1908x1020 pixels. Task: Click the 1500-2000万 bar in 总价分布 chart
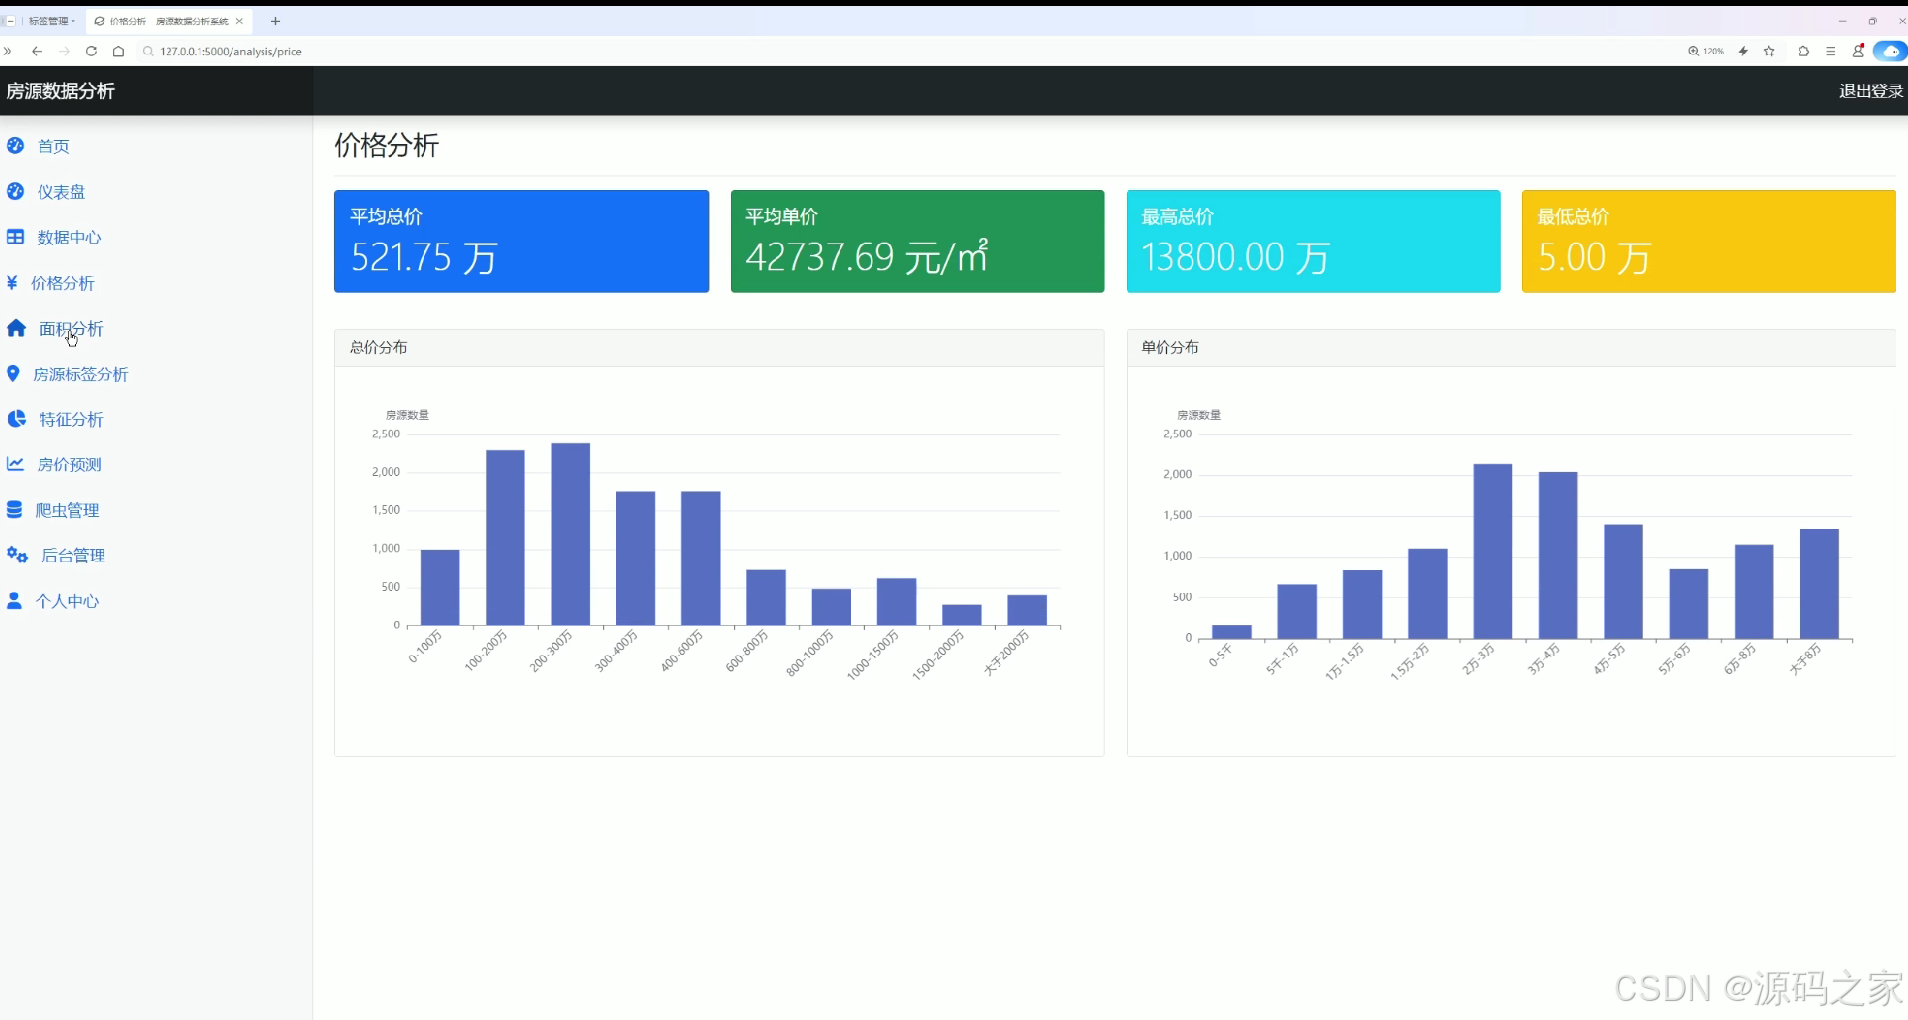(x=961, y=615)
